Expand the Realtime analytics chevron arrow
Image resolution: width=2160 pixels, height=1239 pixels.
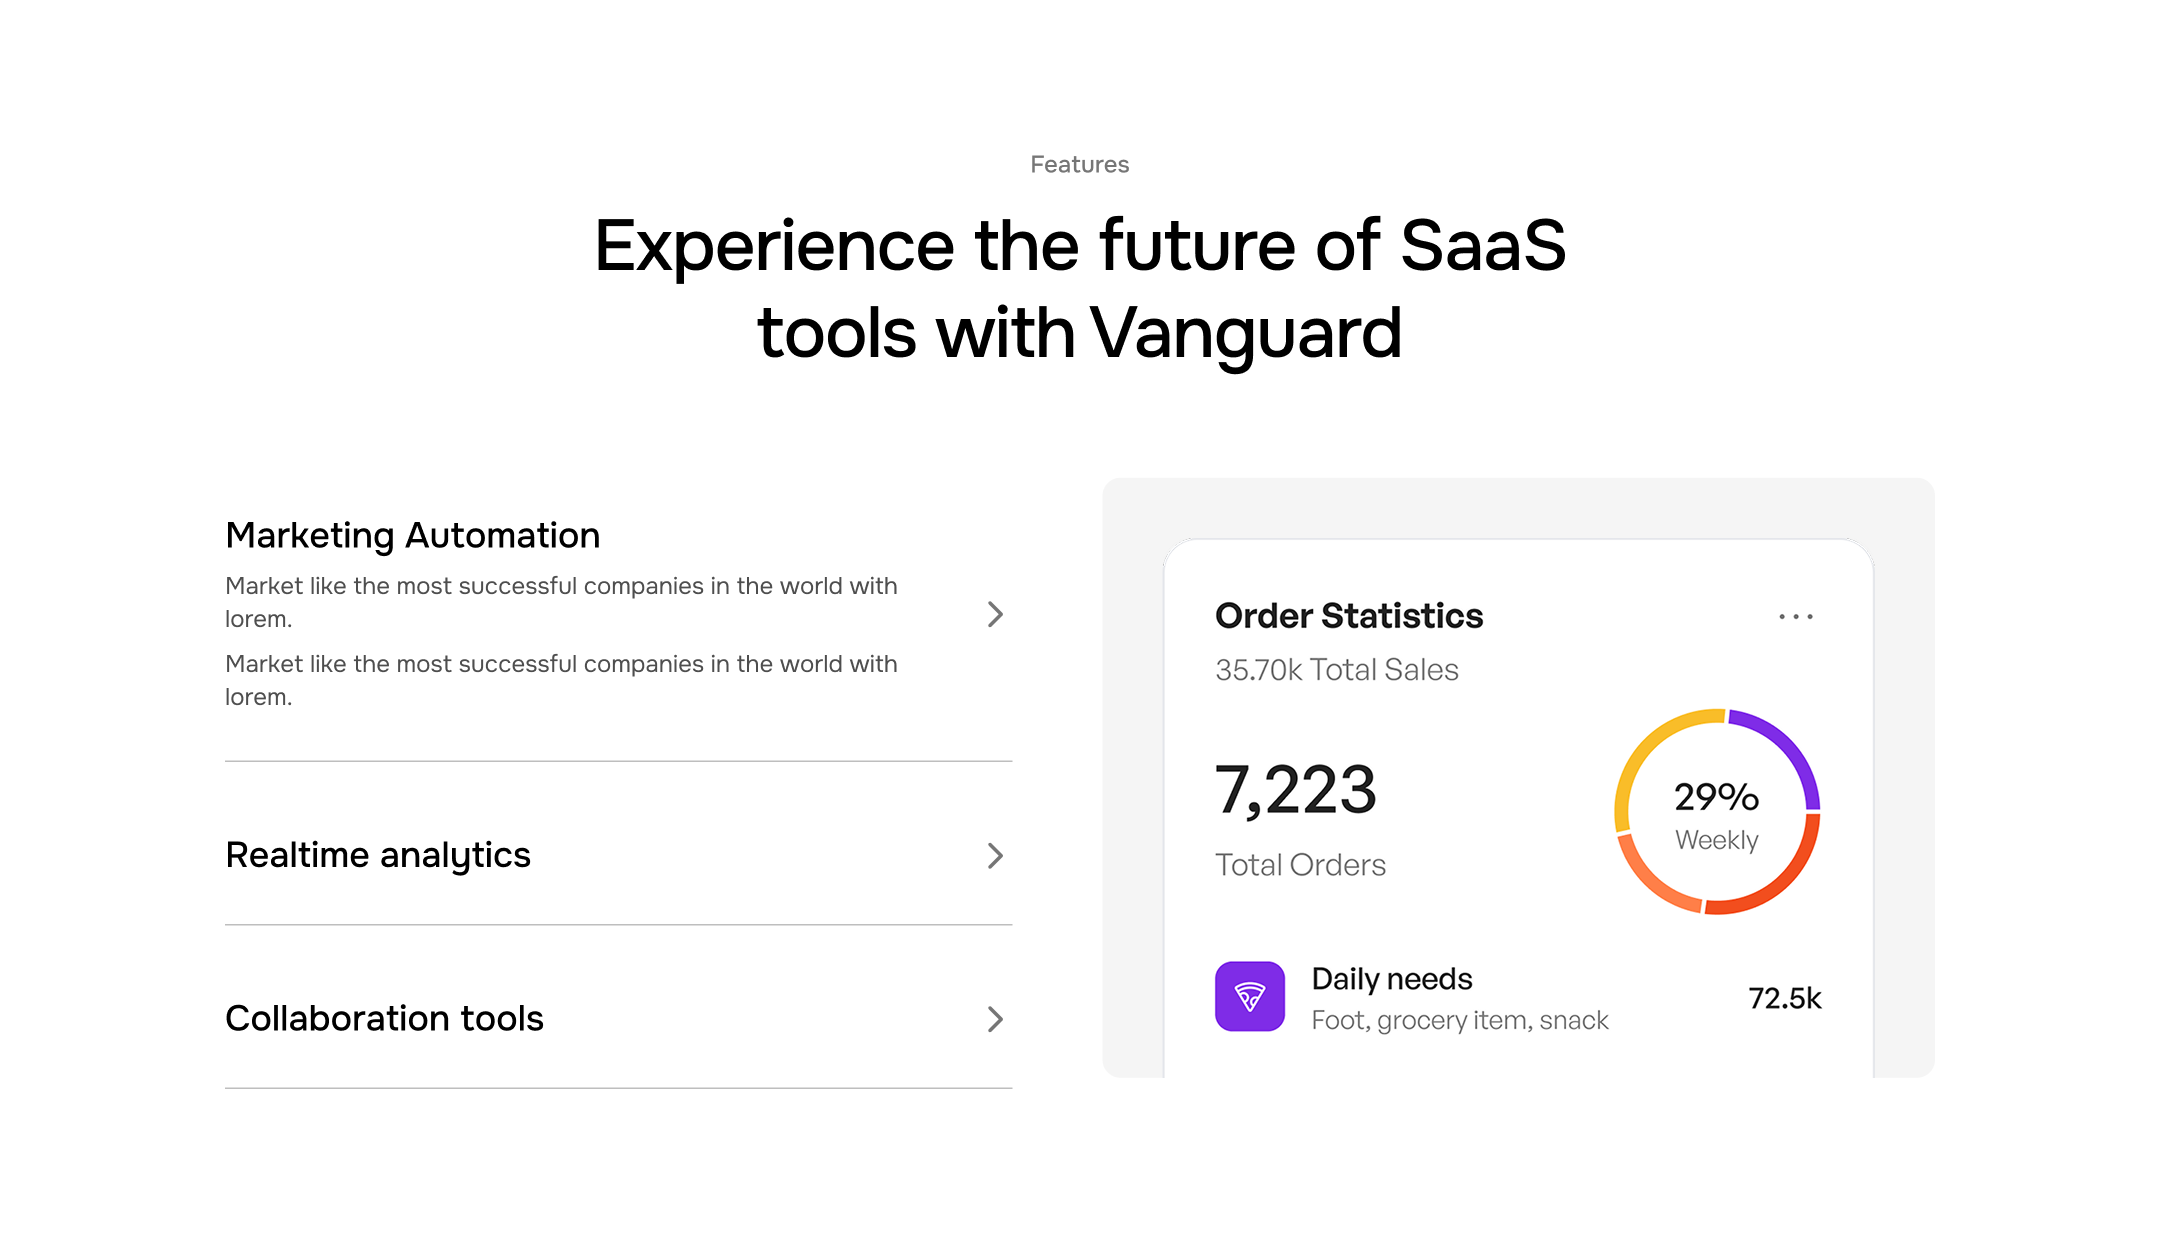coord(994,856)
